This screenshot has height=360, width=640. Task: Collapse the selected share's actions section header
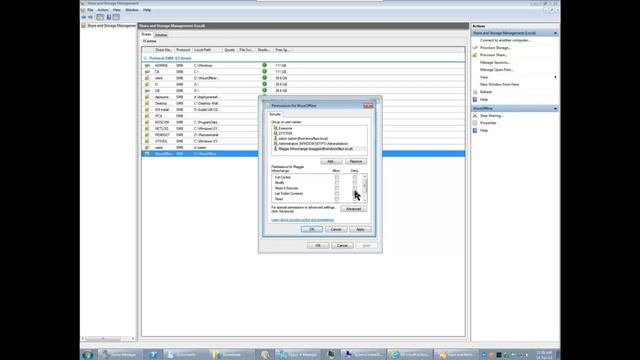tap(555, 109)
